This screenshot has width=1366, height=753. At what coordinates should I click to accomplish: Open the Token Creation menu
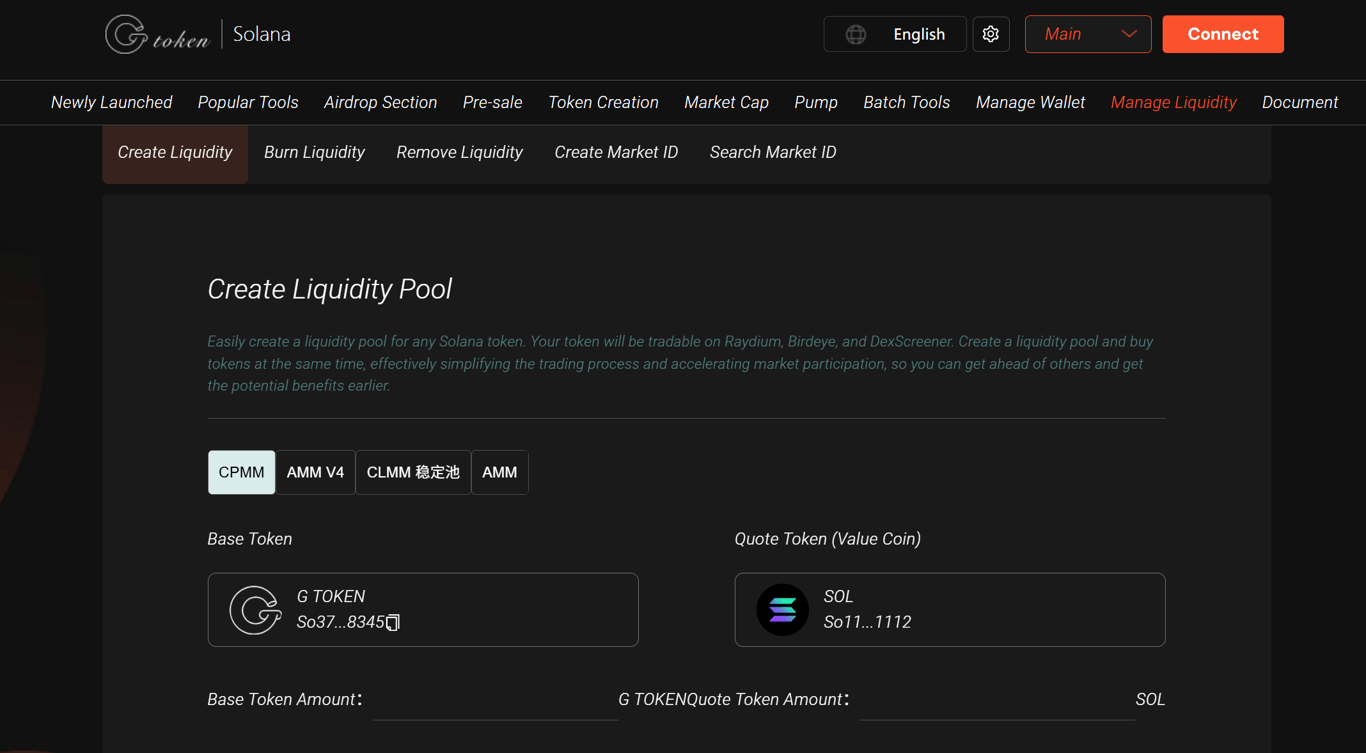(x=603, y=102)
